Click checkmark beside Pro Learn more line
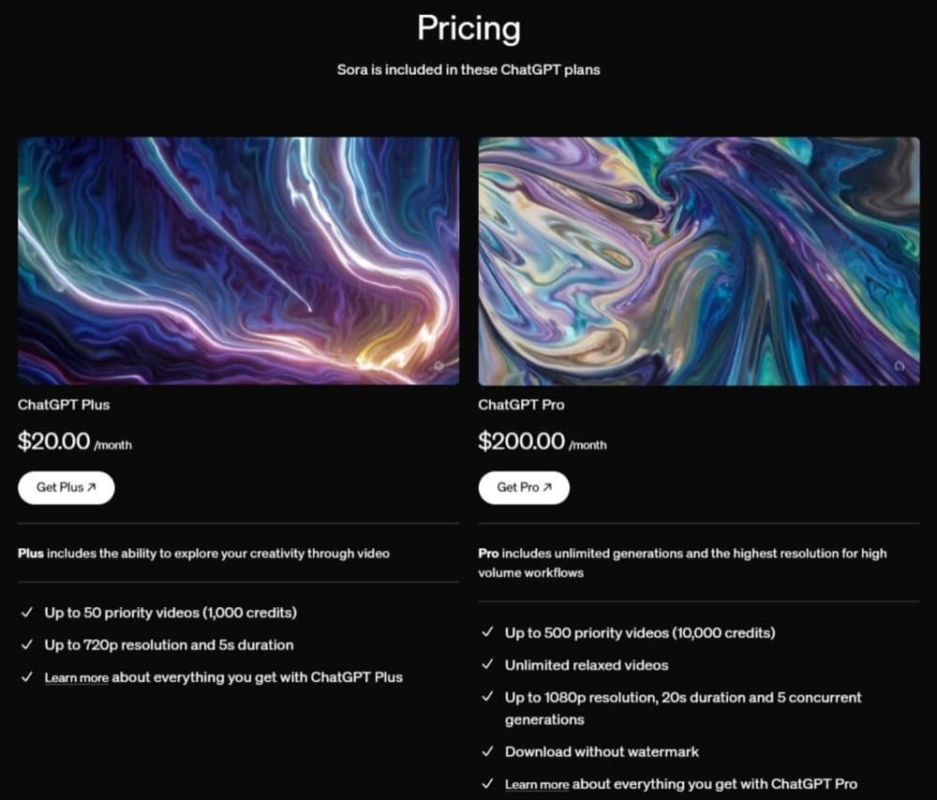Screen dimensions: 937x800 click(487, 785)
